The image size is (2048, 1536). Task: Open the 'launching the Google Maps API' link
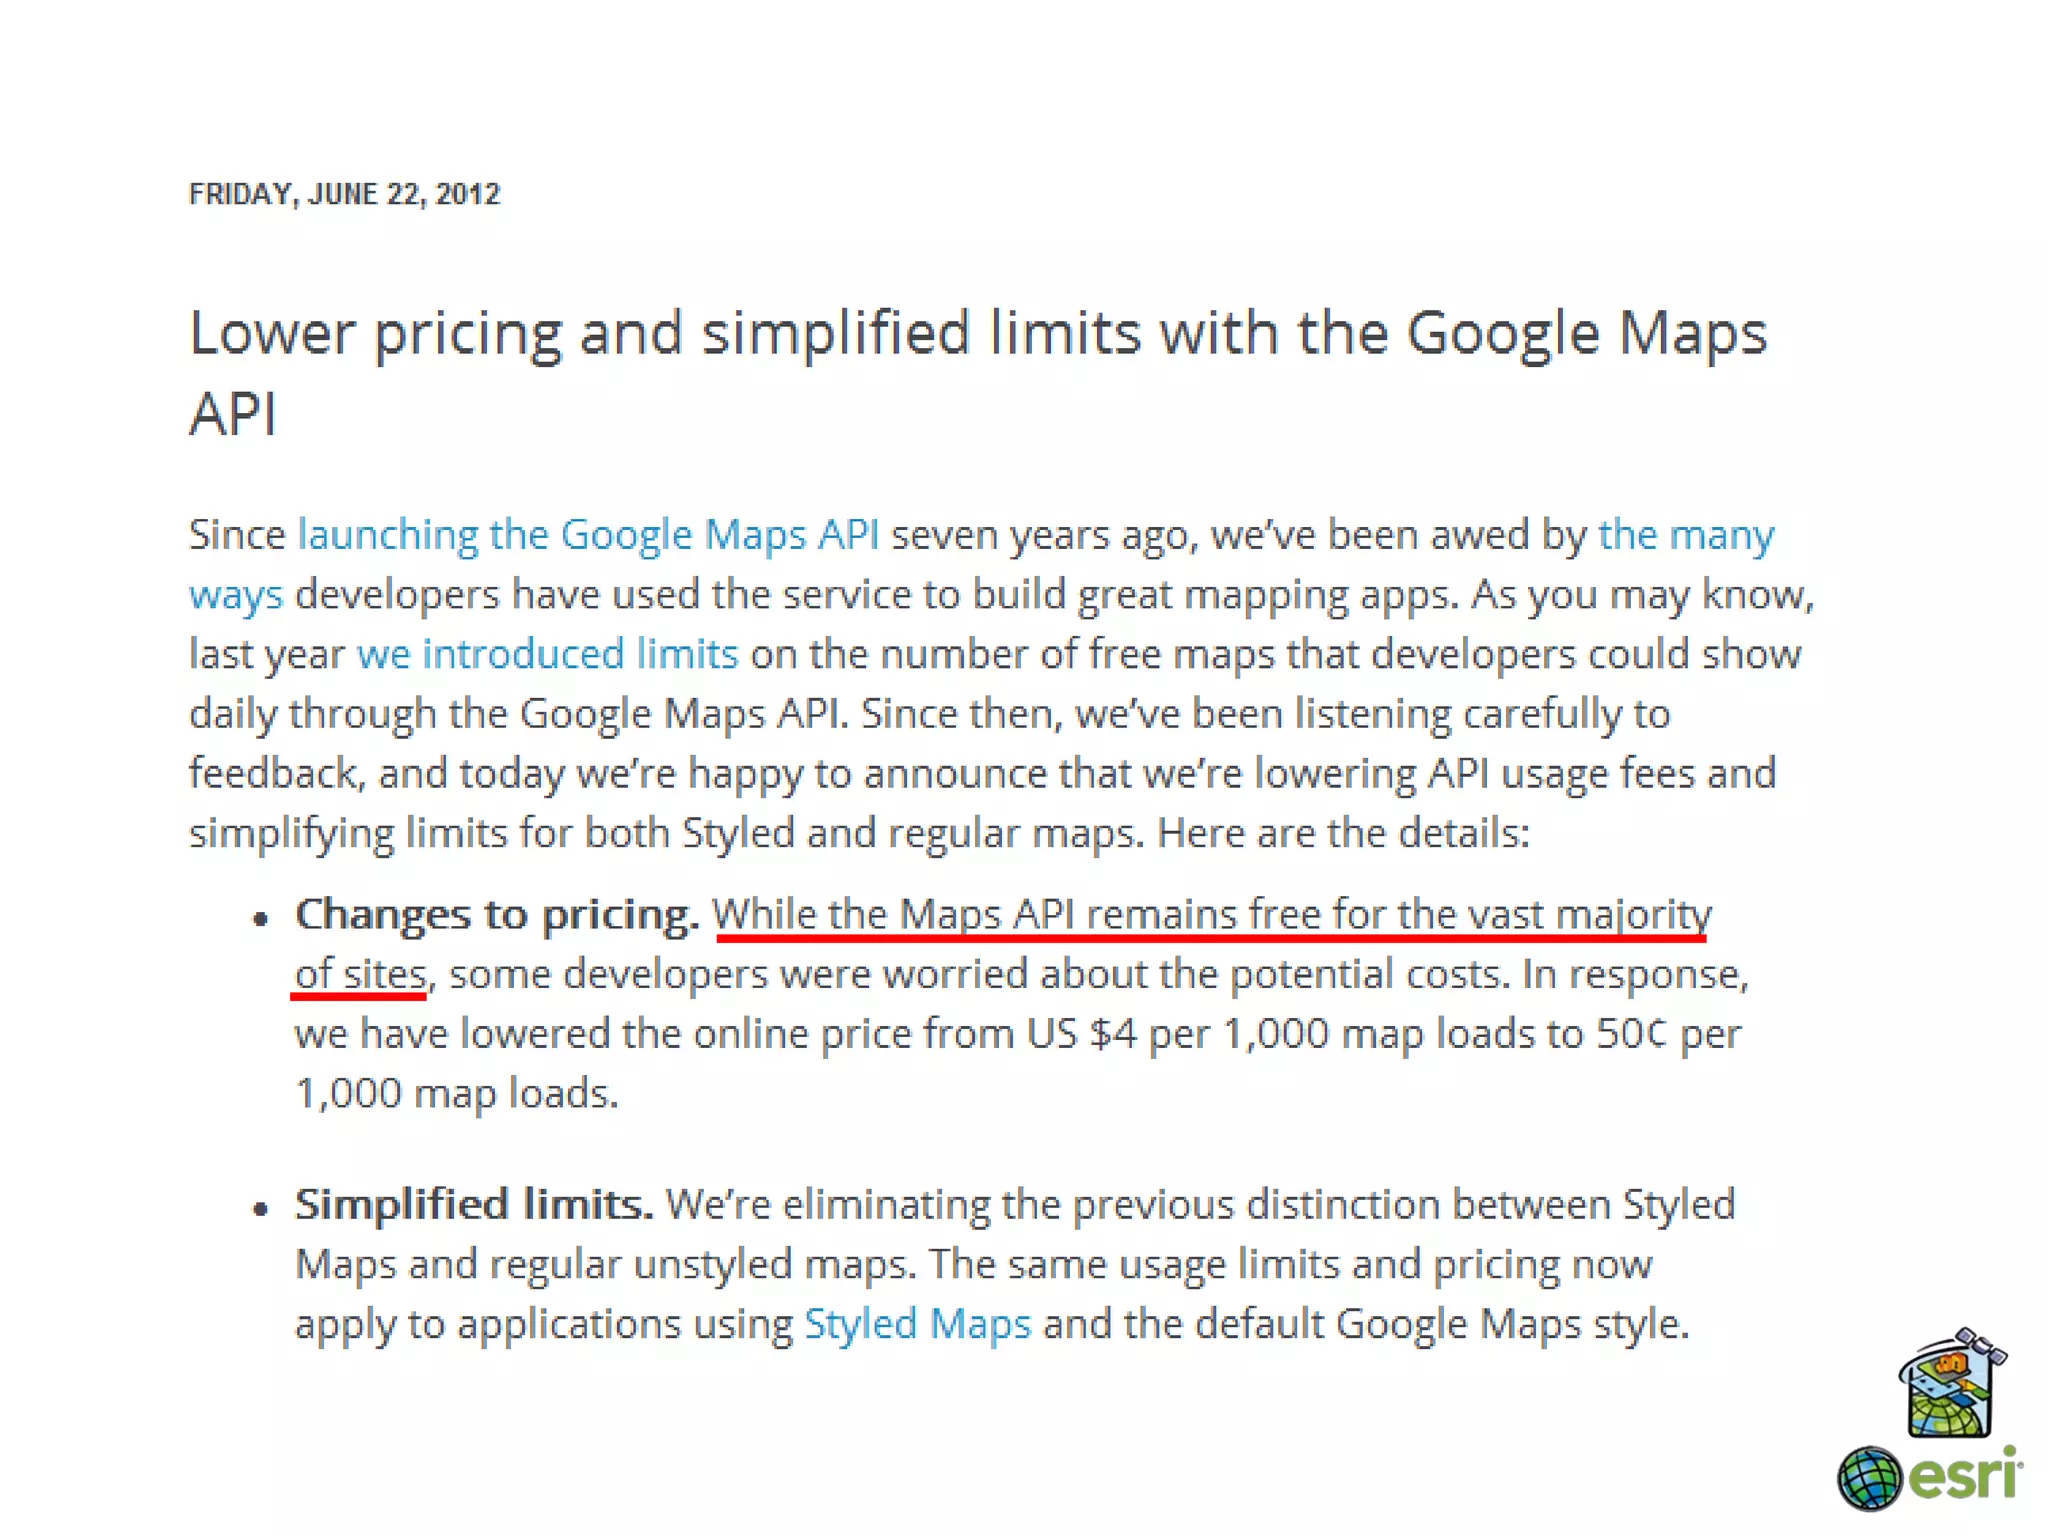[588, 535]
